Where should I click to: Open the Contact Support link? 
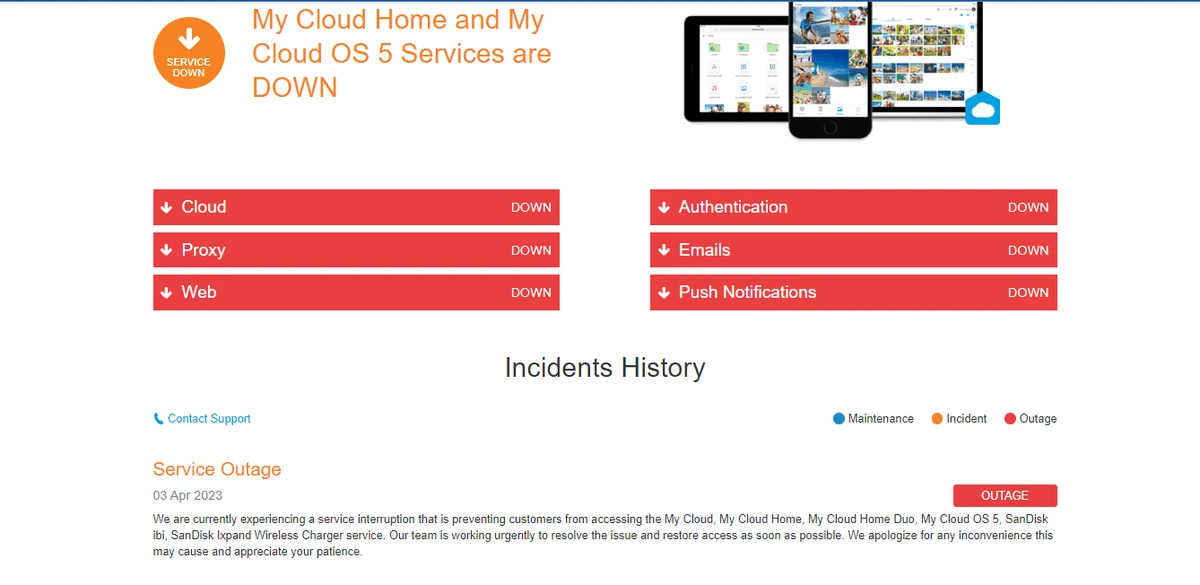[x=209, y=419]
